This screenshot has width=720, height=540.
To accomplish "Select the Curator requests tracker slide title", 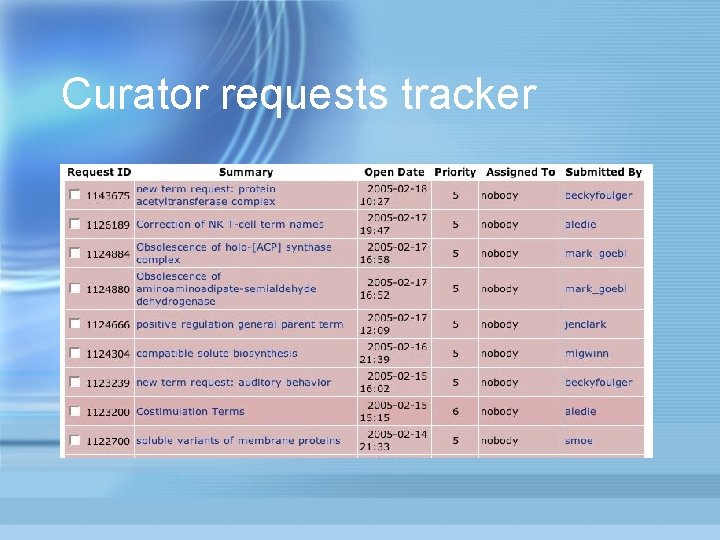I will coord(299,94).
